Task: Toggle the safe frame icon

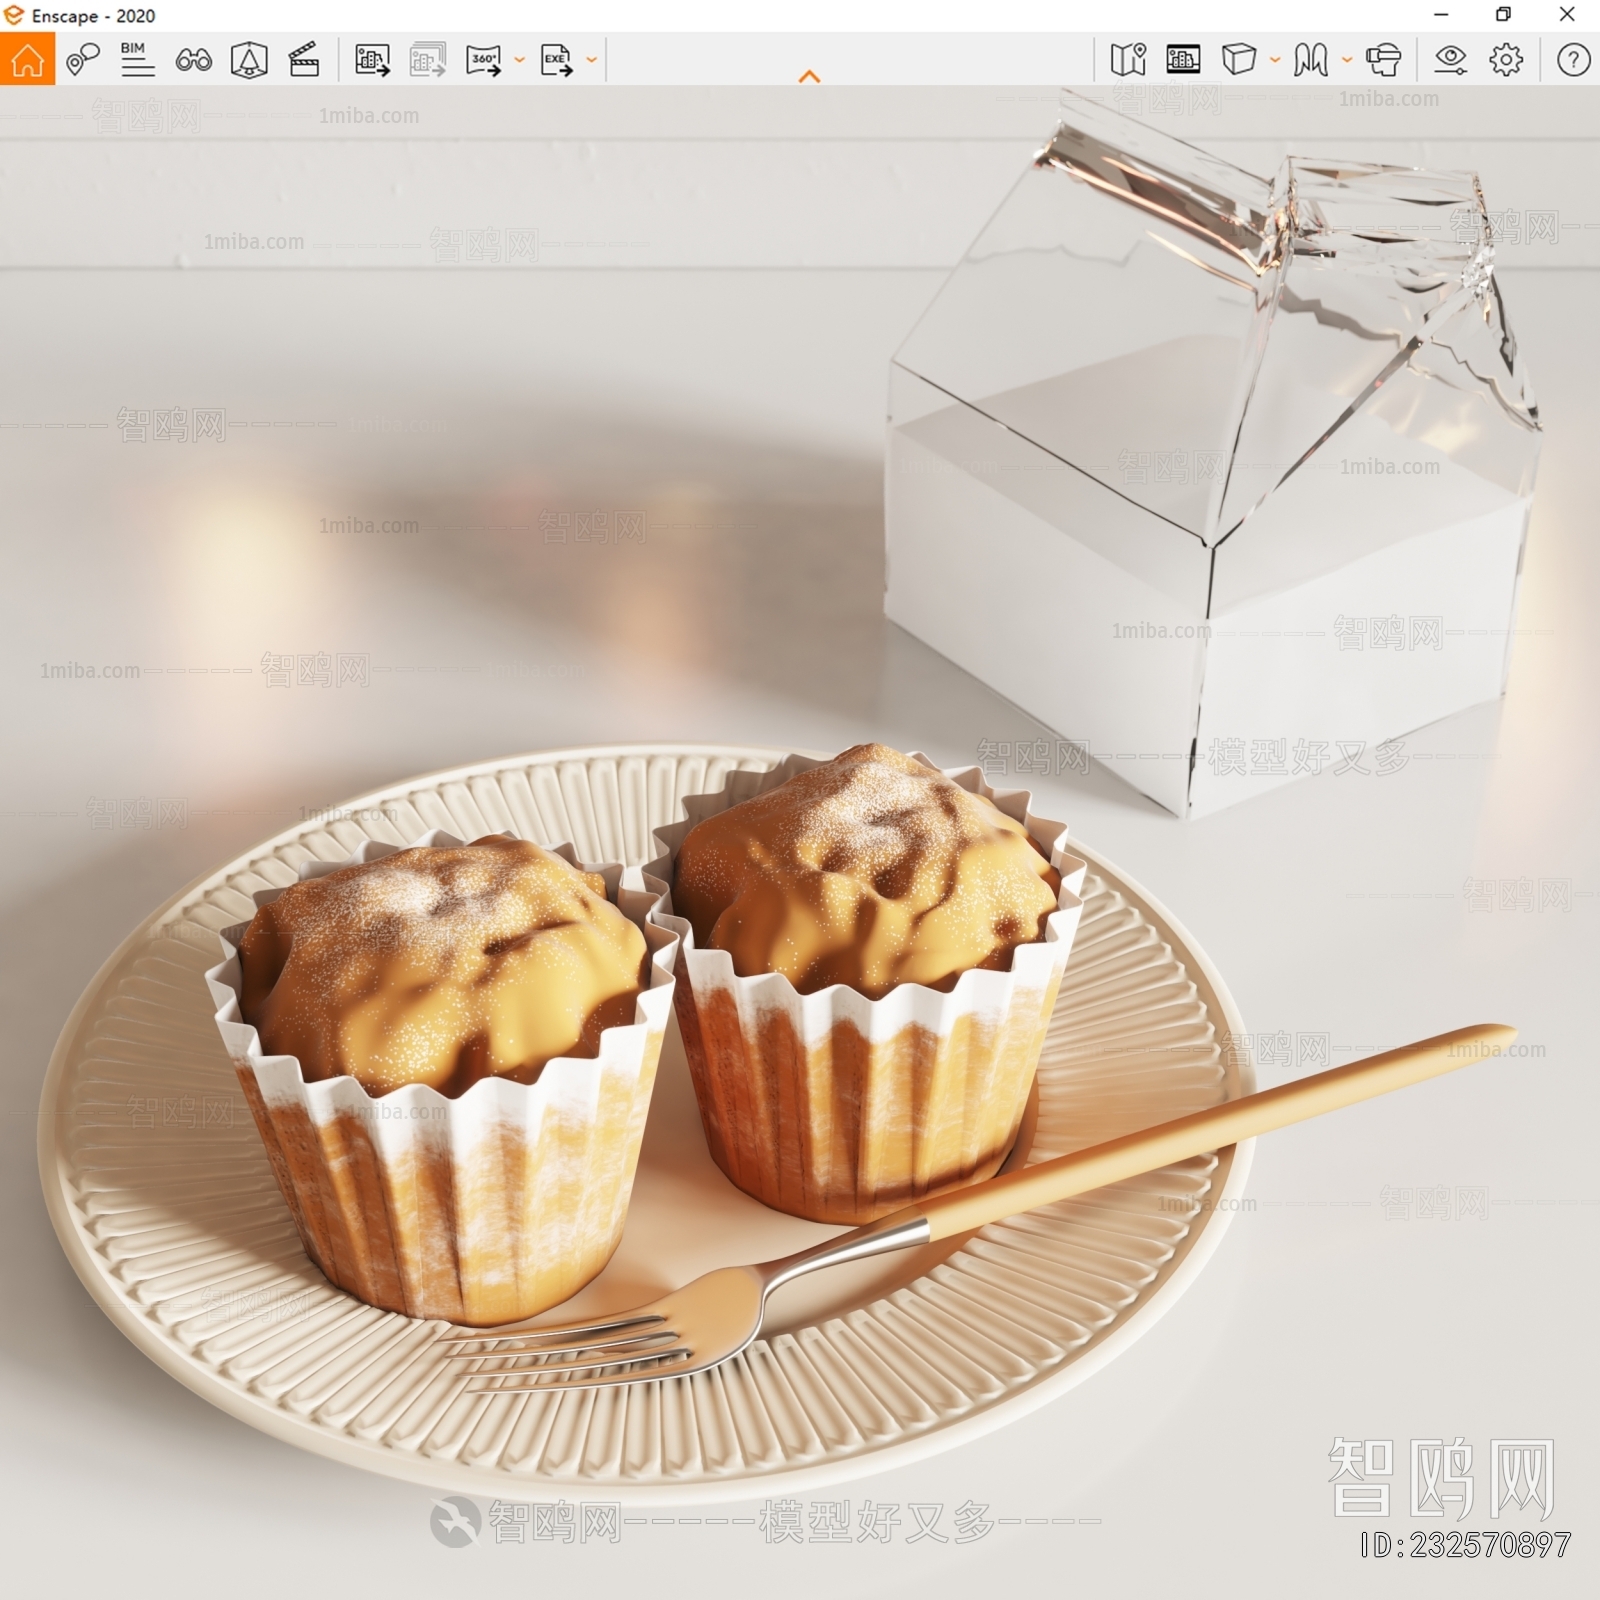Action: 1183,60
